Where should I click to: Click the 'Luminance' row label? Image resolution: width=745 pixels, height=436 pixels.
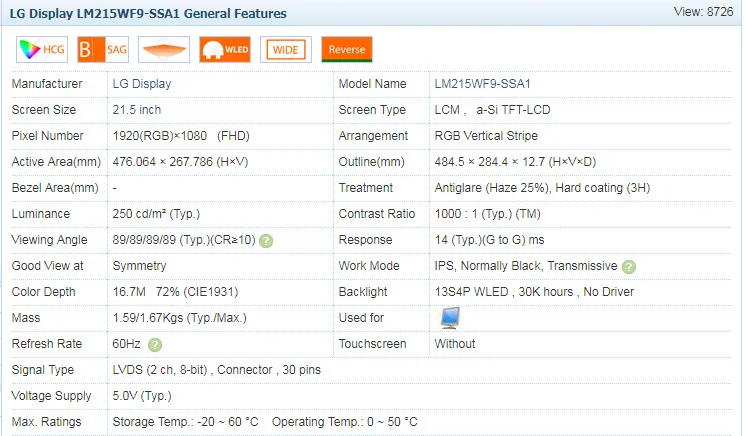coord(41,214)
